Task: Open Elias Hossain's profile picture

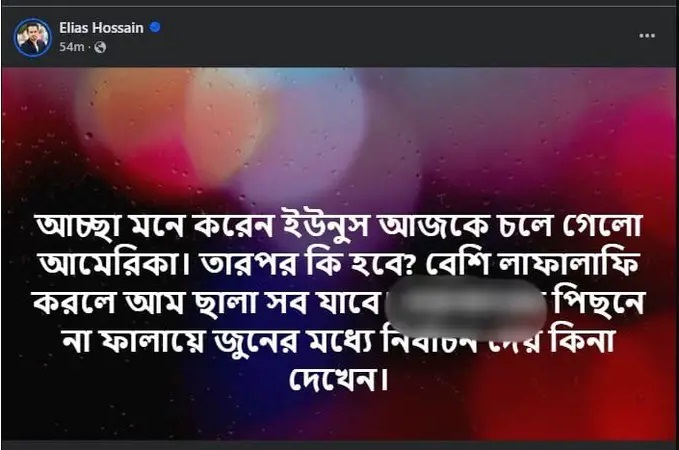Action: coord(32,38)
